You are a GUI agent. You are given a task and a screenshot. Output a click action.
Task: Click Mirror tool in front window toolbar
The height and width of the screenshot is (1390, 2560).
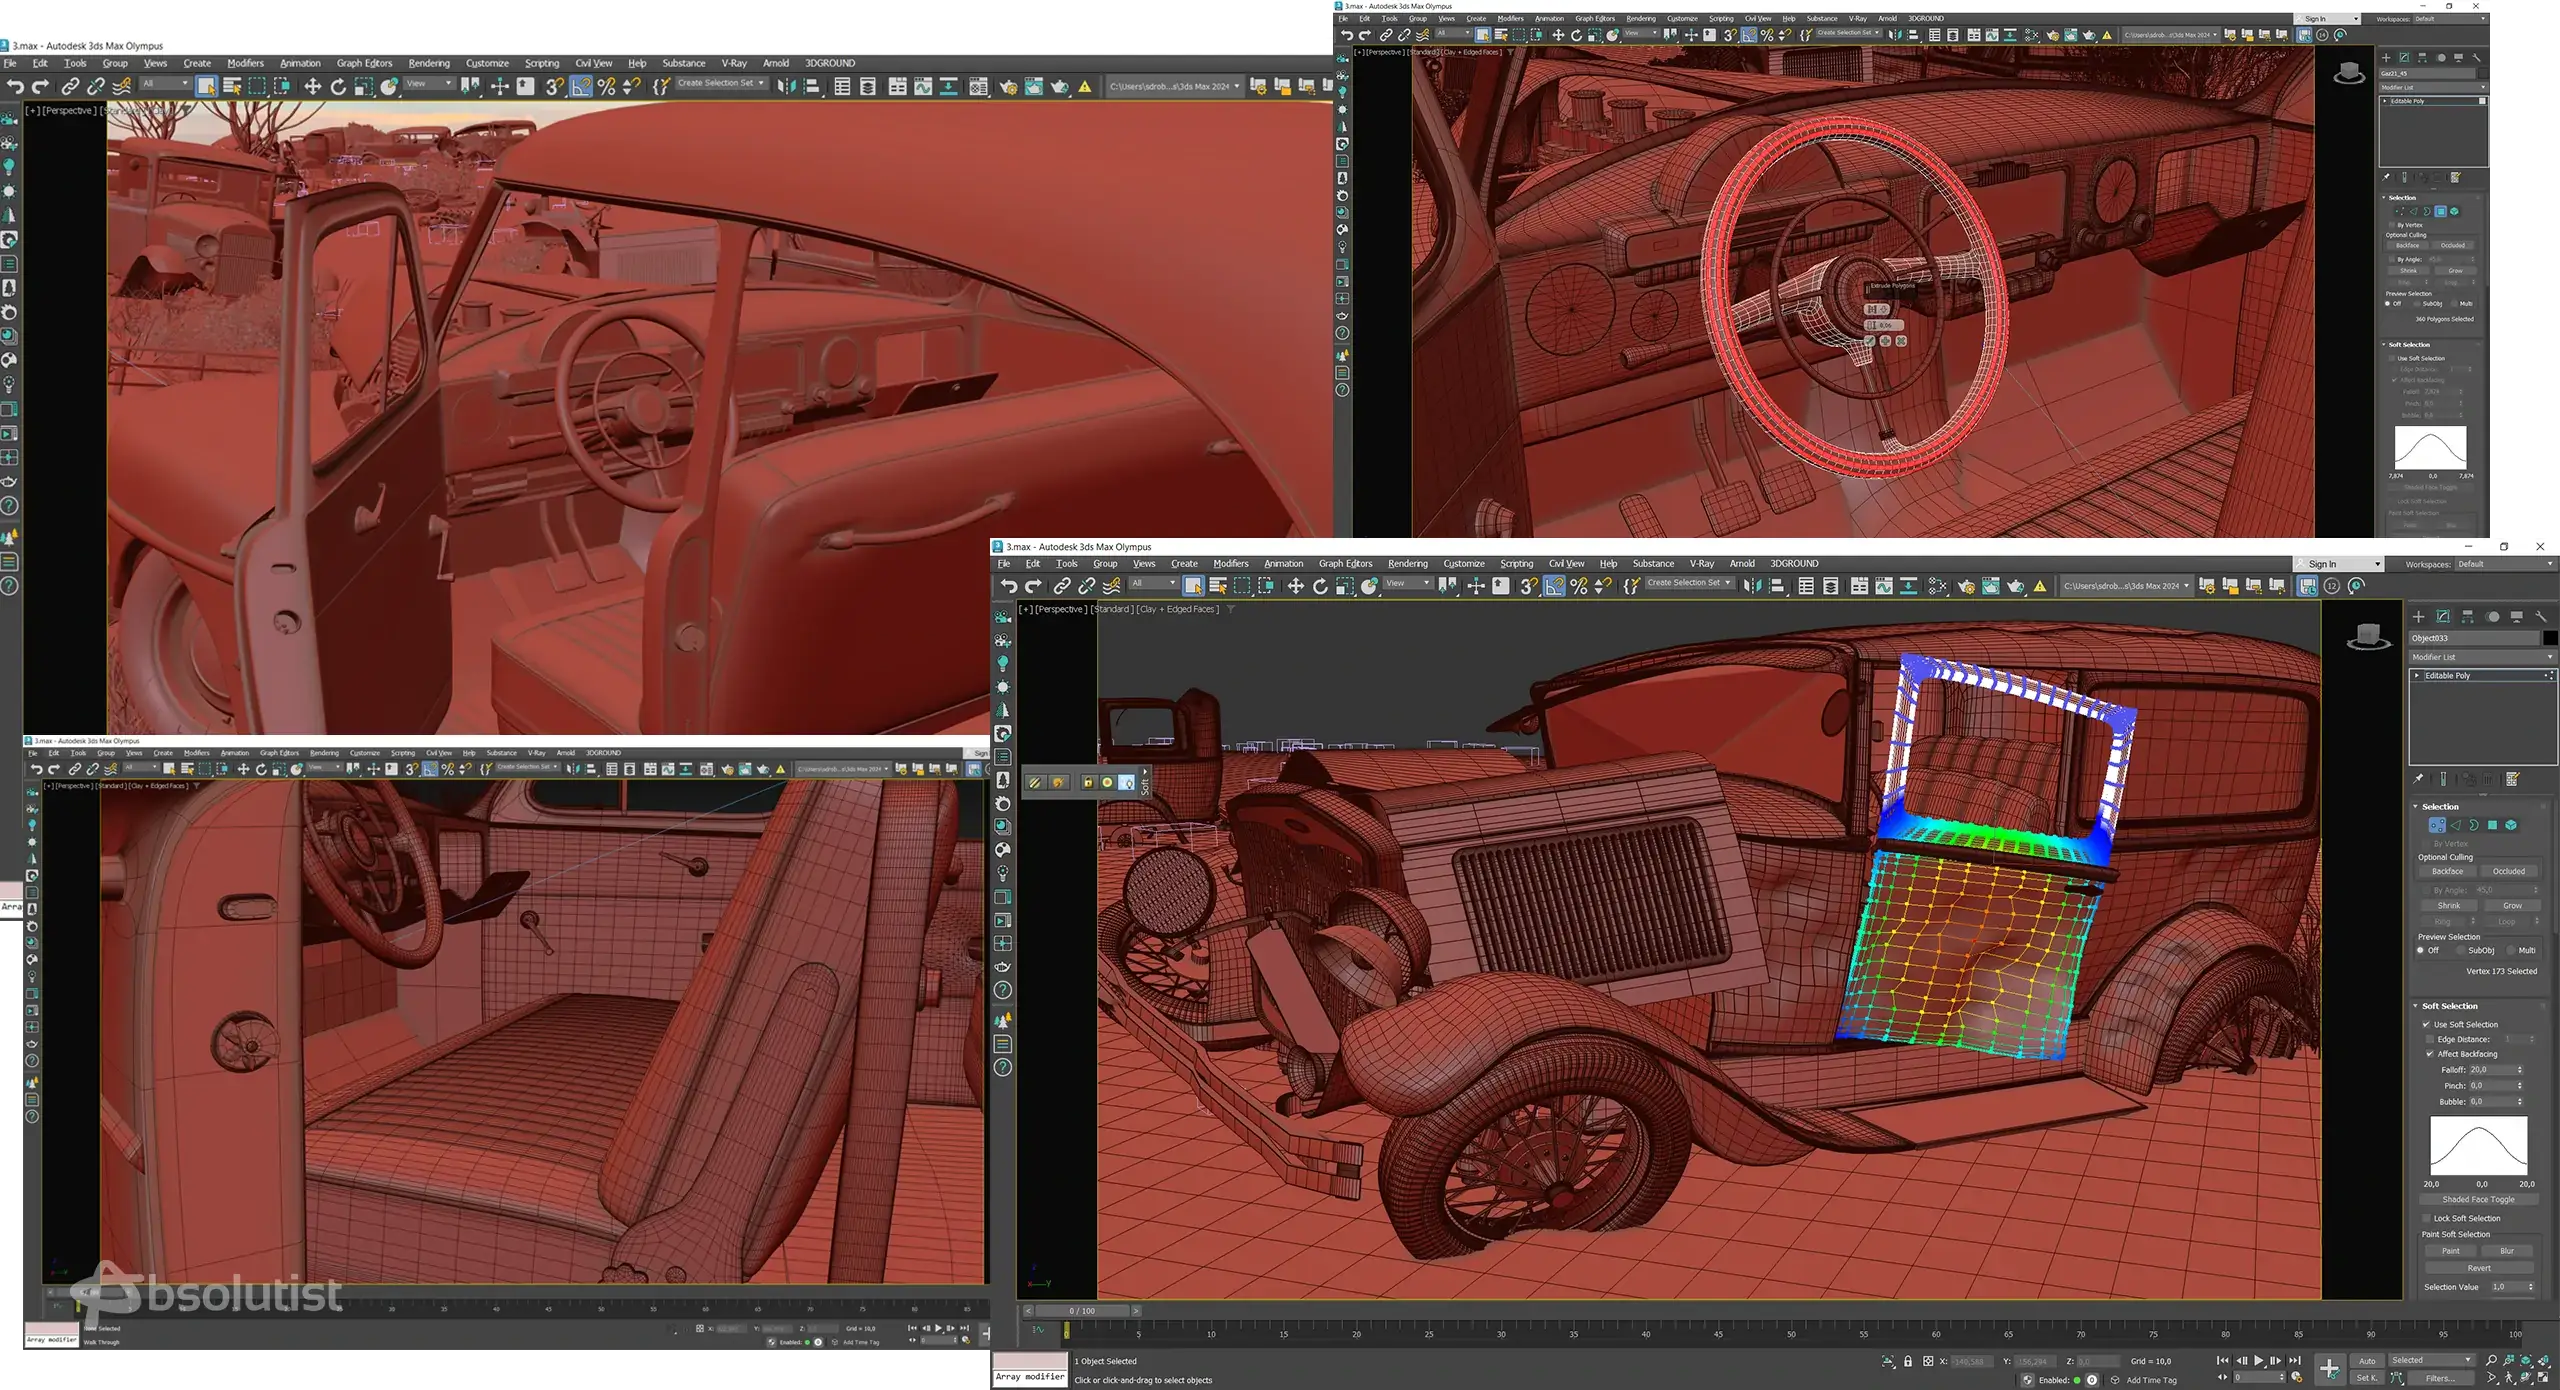(x=1752, y=586)
